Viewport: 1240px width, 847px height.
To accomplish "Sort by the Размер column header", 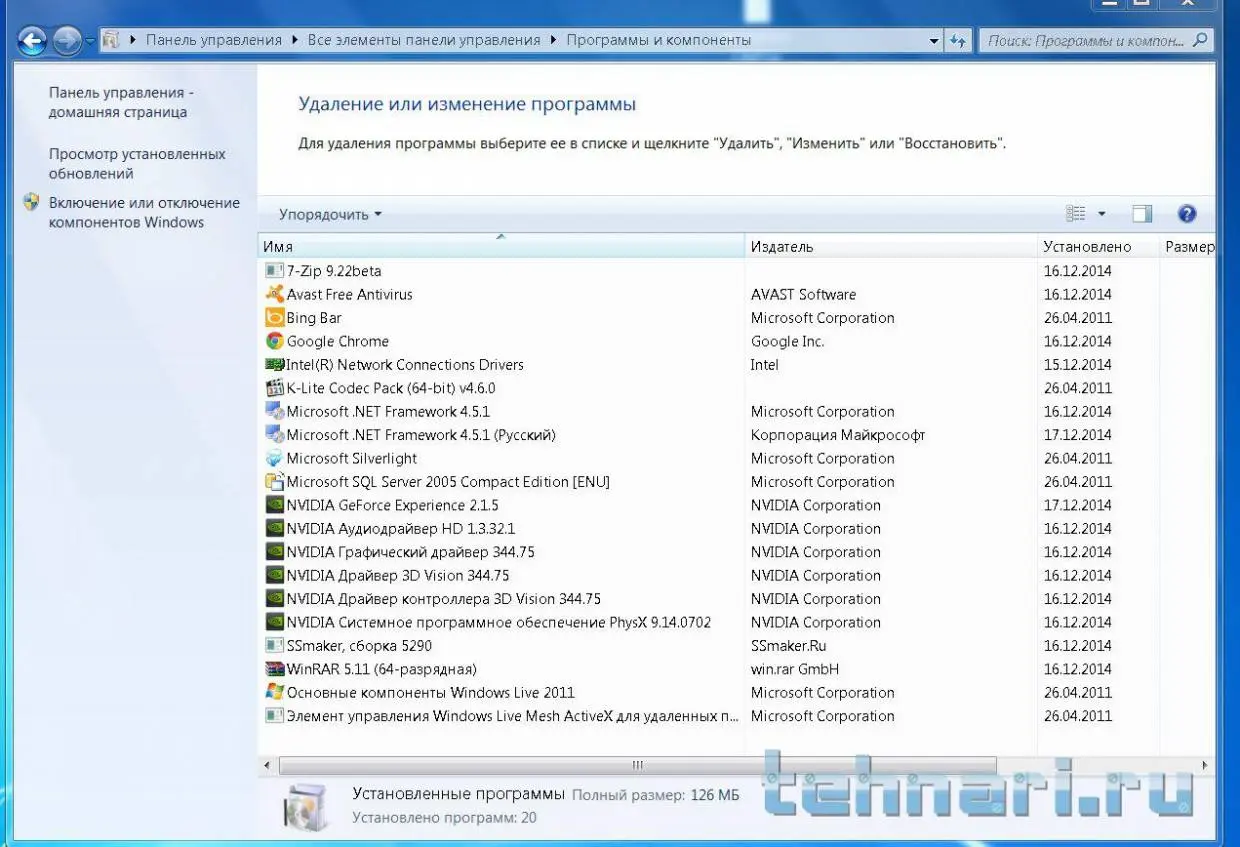I will pyautogui.click(x=1188, y=246).
